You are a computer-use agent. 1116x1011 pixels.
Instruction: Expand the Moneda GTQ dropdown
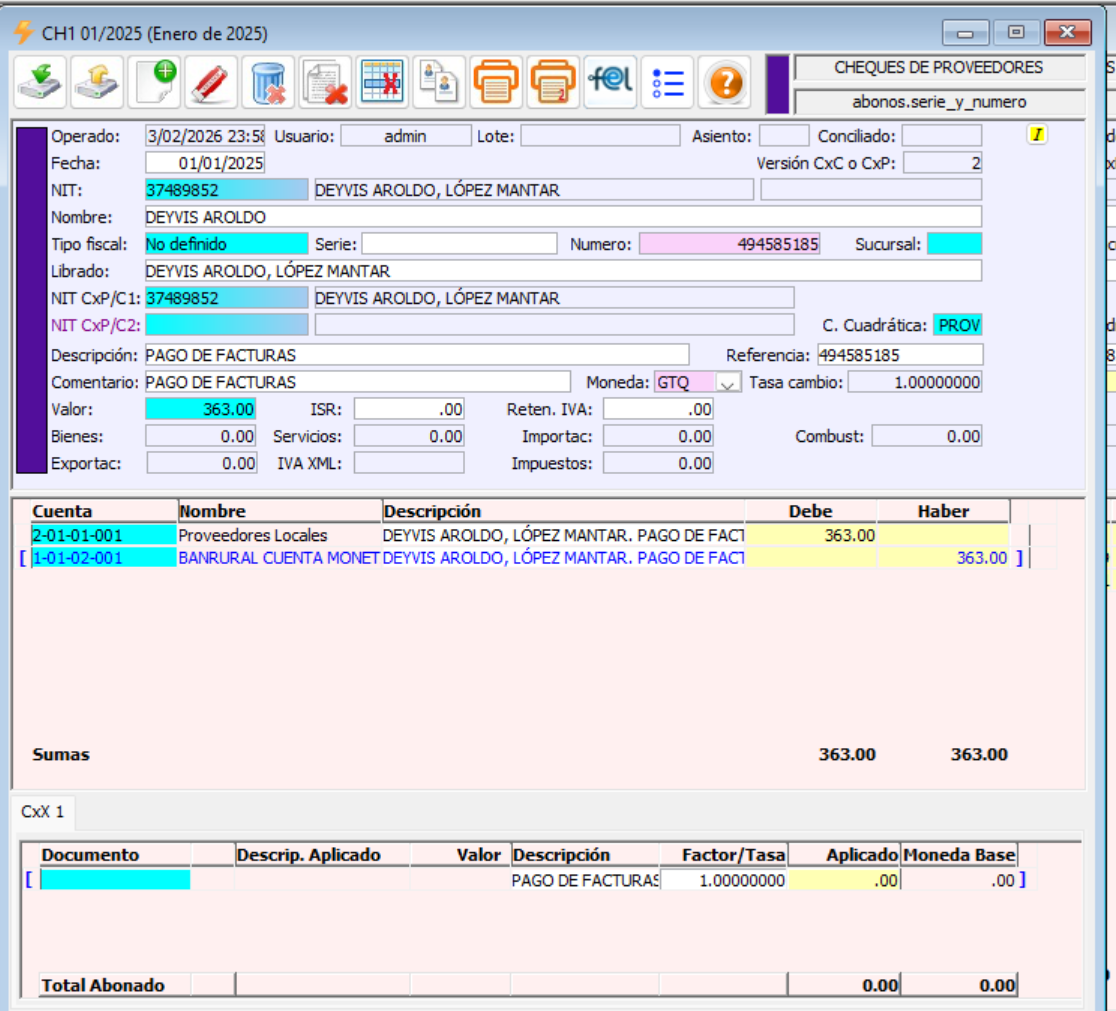pos(728,383)
